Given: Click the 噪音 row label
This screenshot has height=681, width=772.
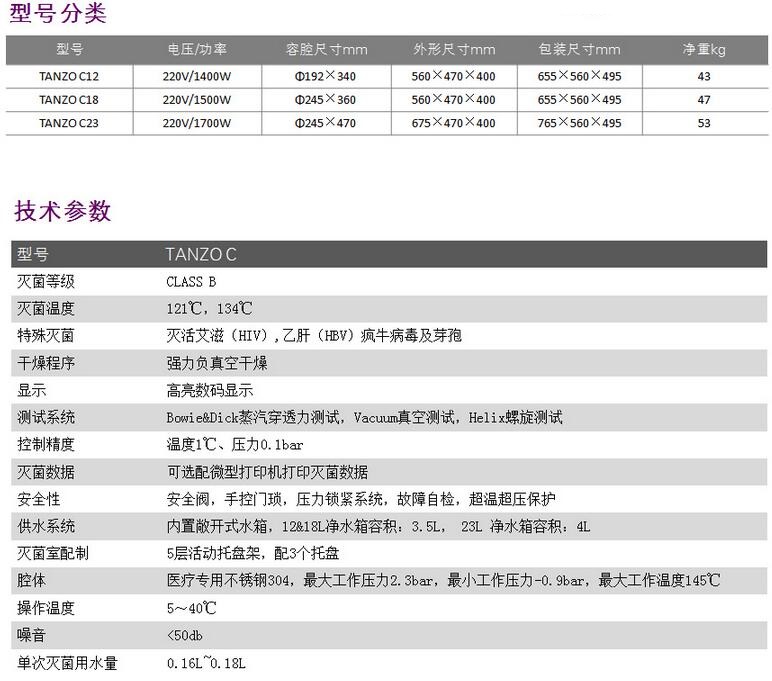Looking at the screenshot, I should point(32,635).
